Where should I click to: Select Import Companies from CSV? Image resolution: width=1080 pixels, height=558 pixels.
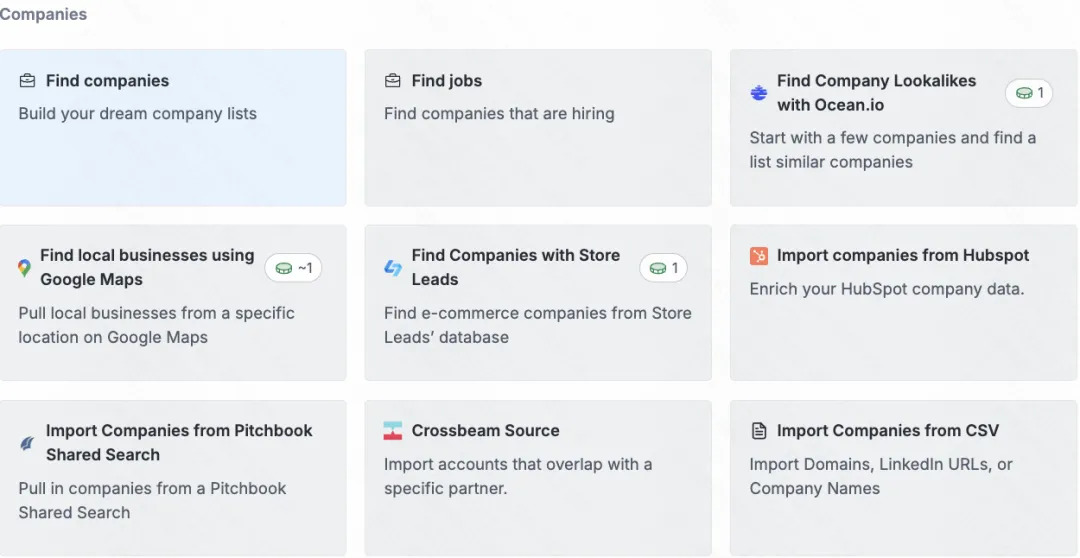coord(904,477)
